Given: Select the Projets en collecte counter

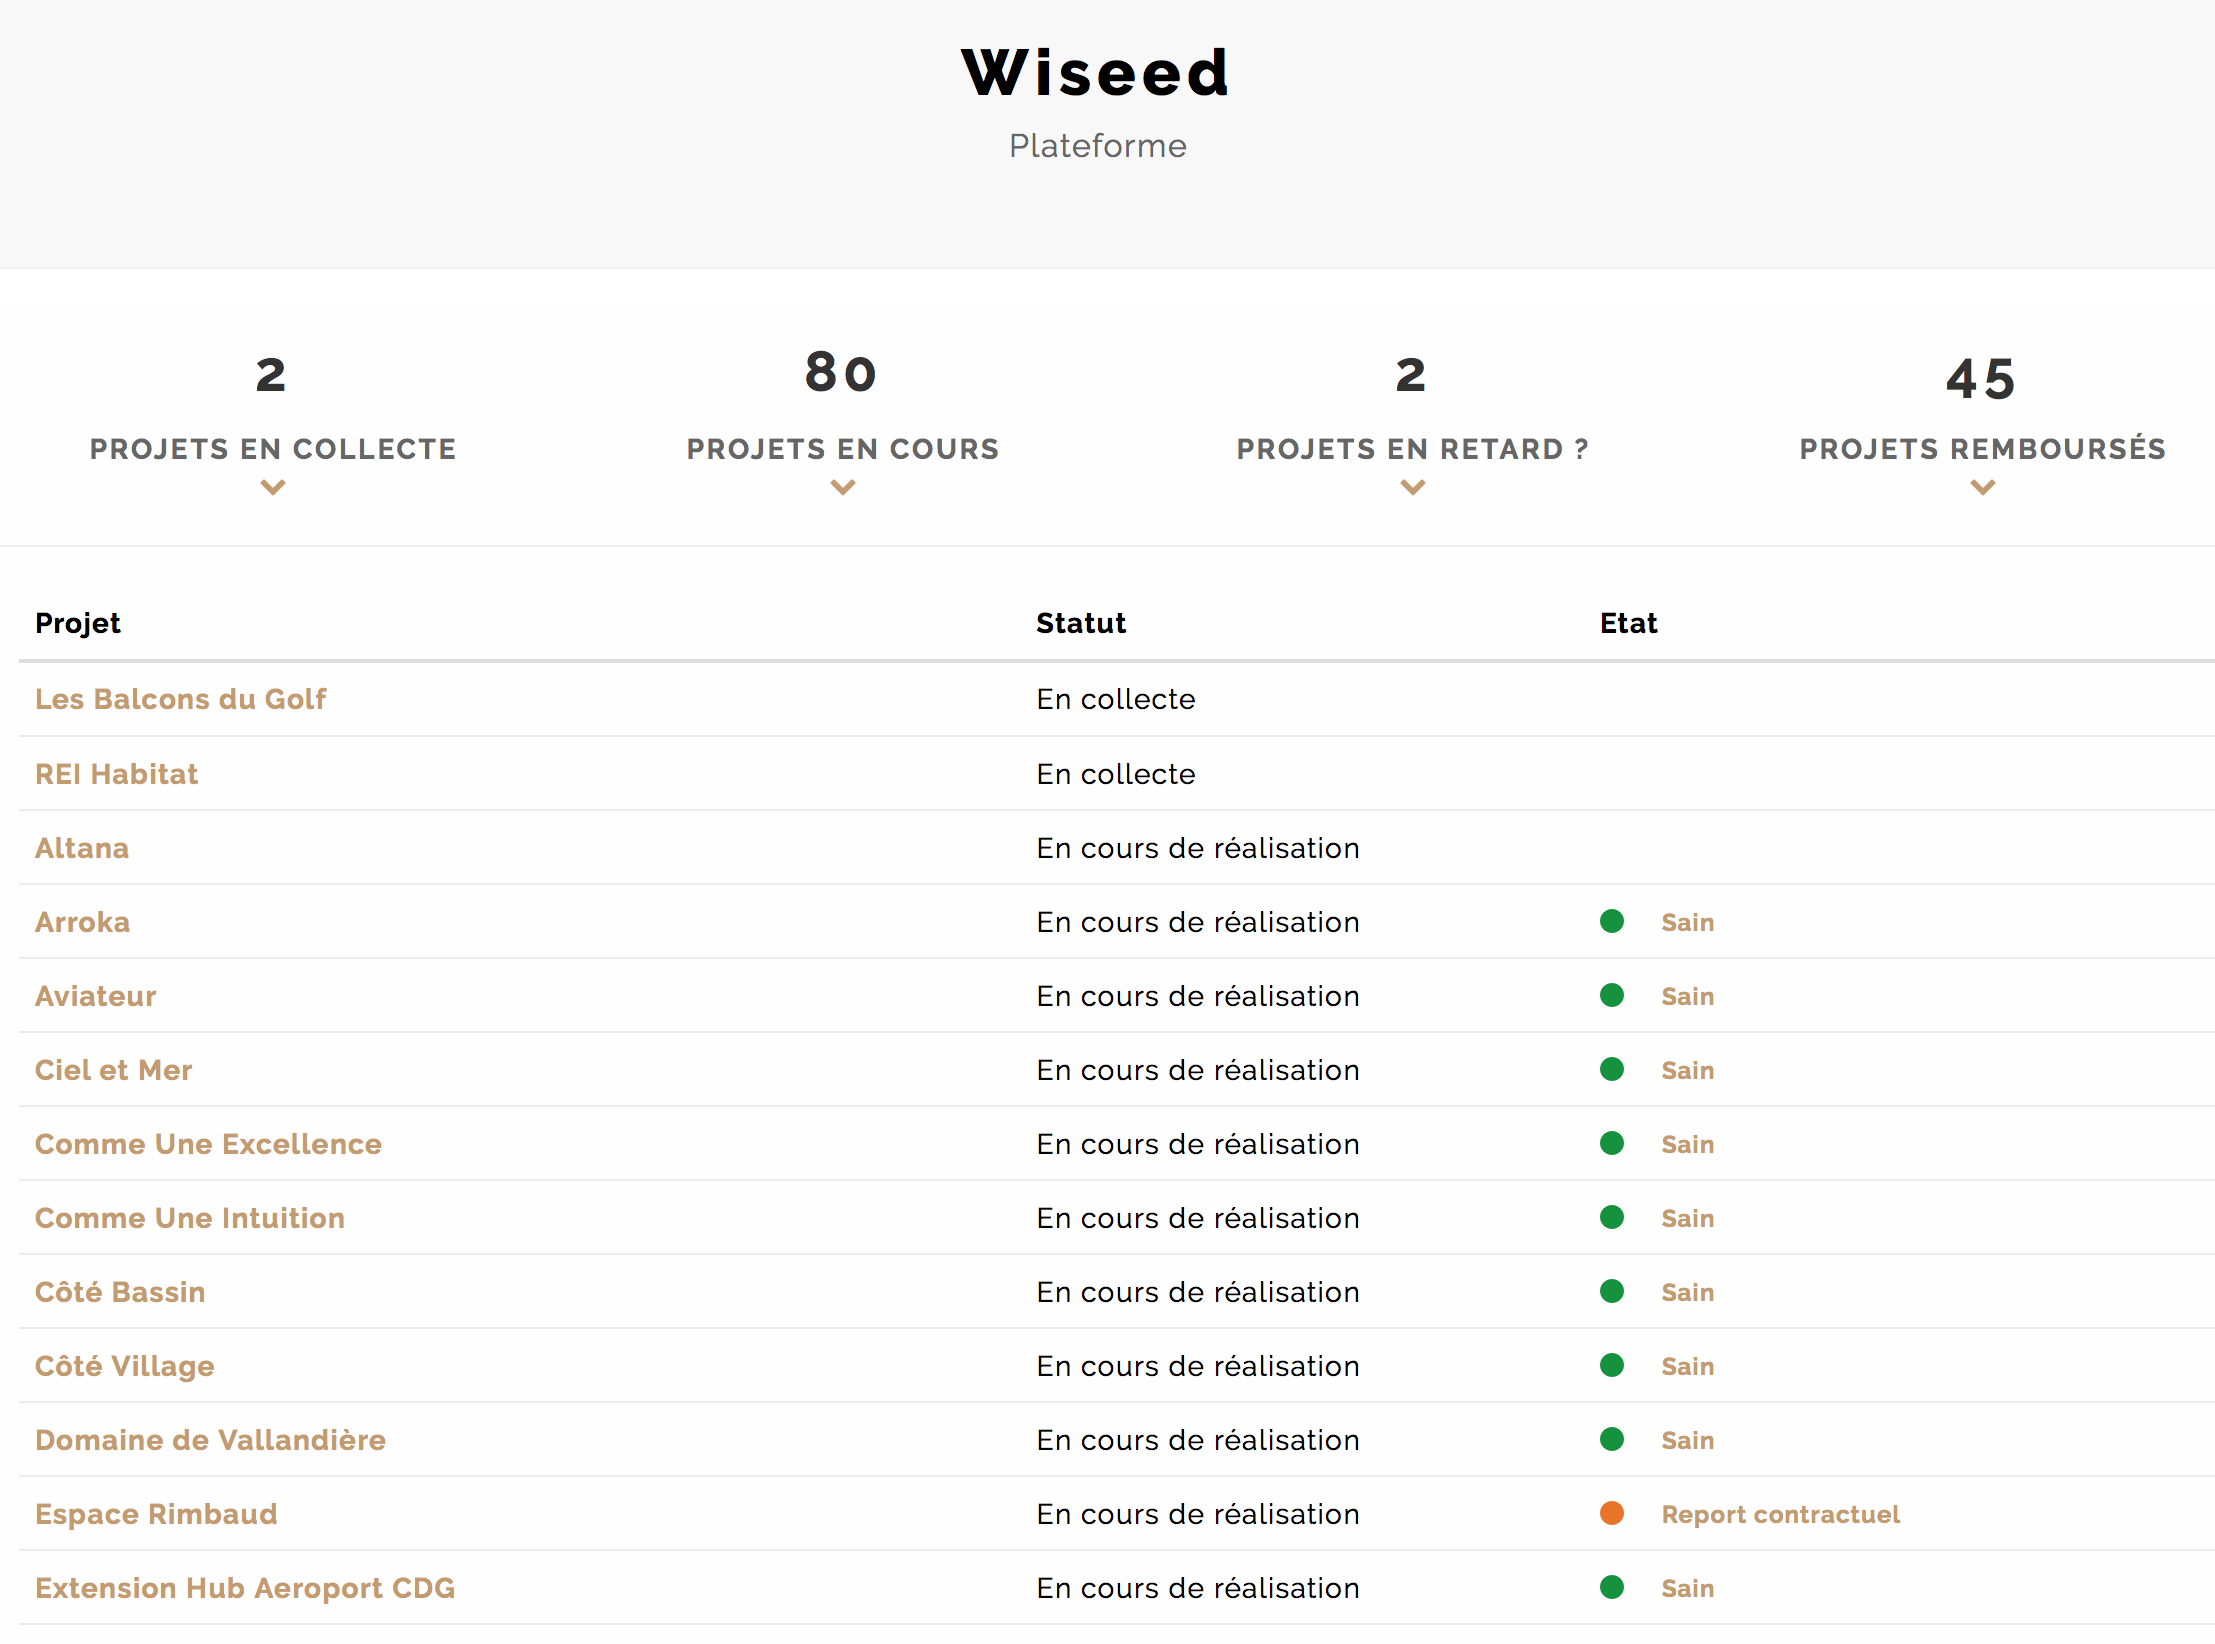Looking at the screenshot, I should 273,421.
